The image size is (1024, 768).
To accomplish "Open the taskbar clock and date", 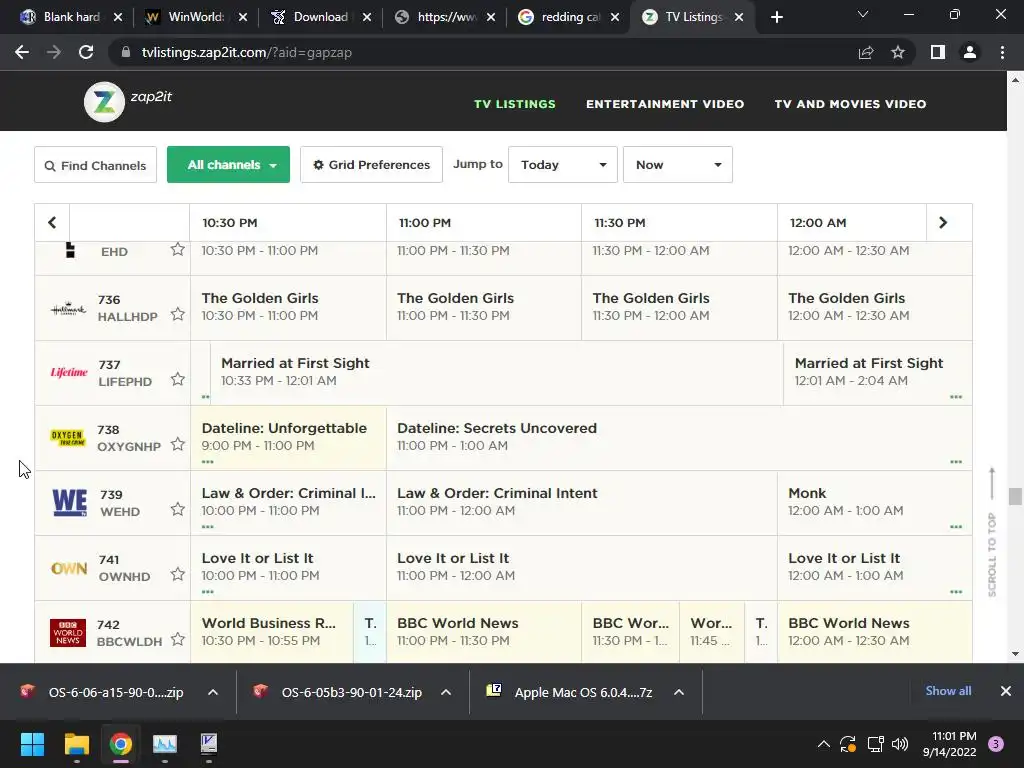I will tap(950, 744).
